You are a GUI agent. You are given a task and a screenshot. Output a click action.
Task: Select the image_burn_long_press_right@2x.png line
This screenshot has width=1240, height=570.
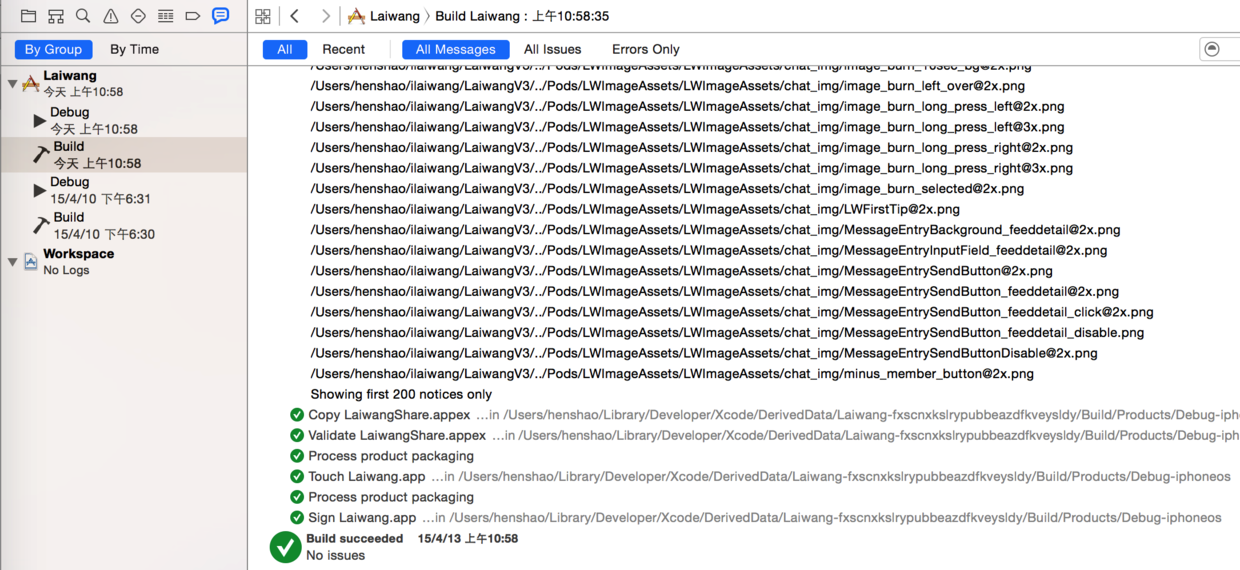[x=691, y=148]
